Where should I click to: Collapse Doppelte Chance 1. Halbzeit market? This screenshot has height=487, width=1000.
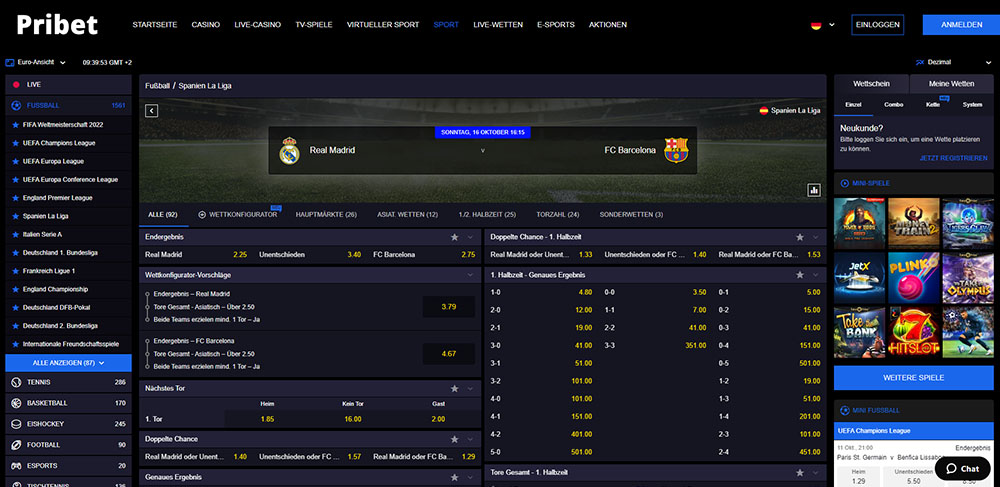point(816,236)
